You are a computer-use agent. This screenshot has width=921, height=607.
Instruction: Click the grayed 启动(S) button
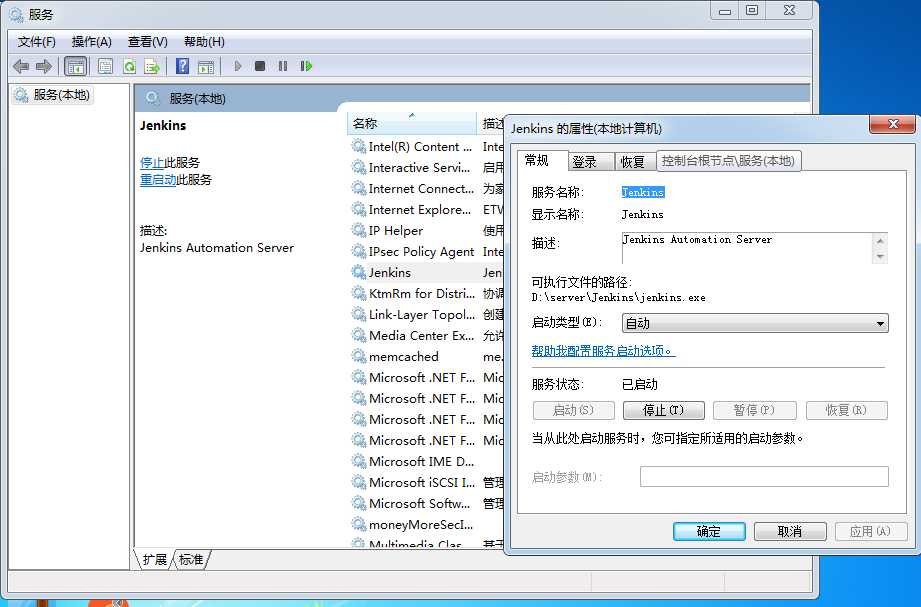point(574,410)
